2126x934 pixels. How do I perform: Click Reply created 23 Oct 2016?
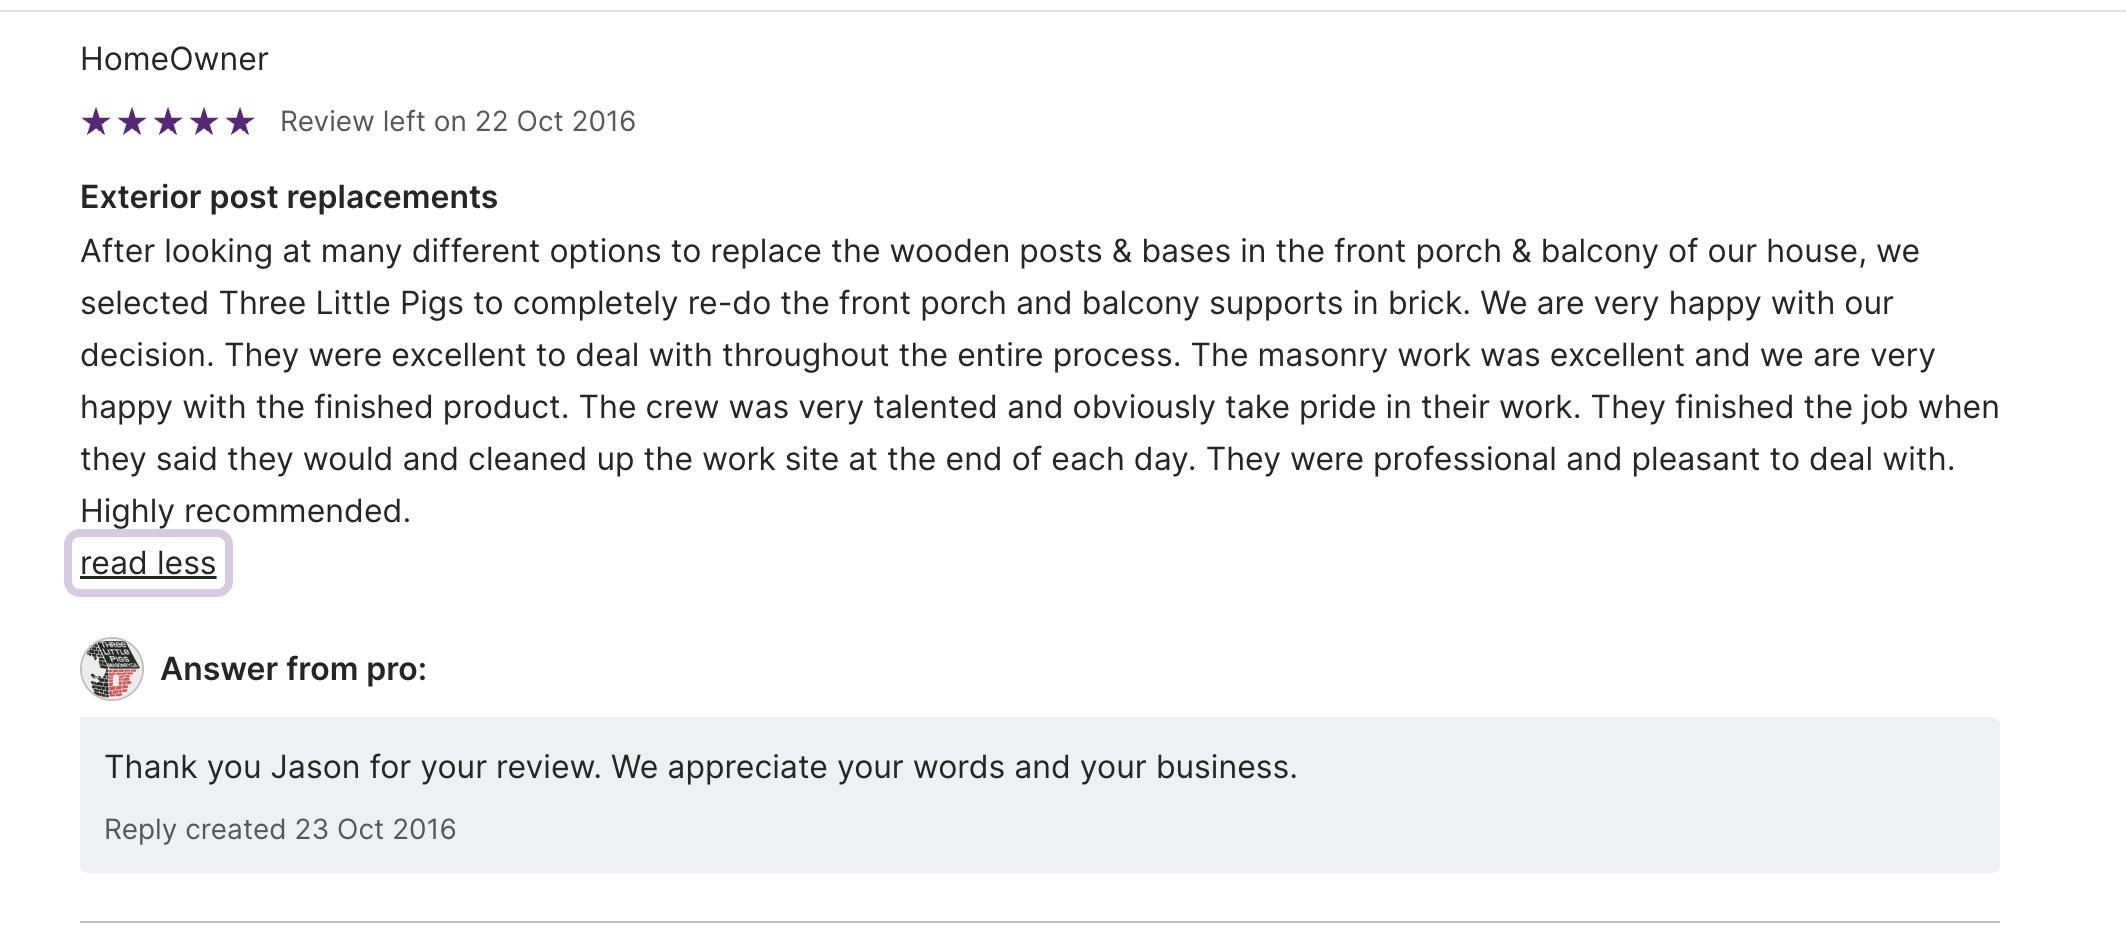[280, 829]
